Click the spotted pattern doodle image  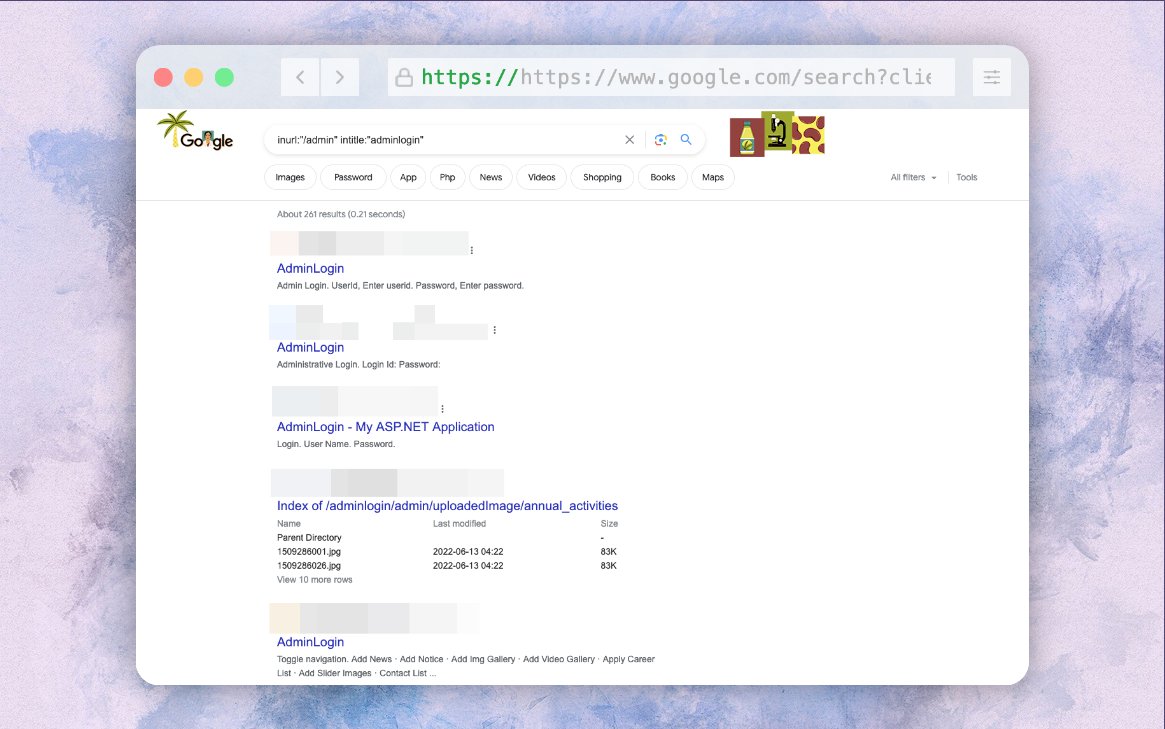tap(808, 135)
